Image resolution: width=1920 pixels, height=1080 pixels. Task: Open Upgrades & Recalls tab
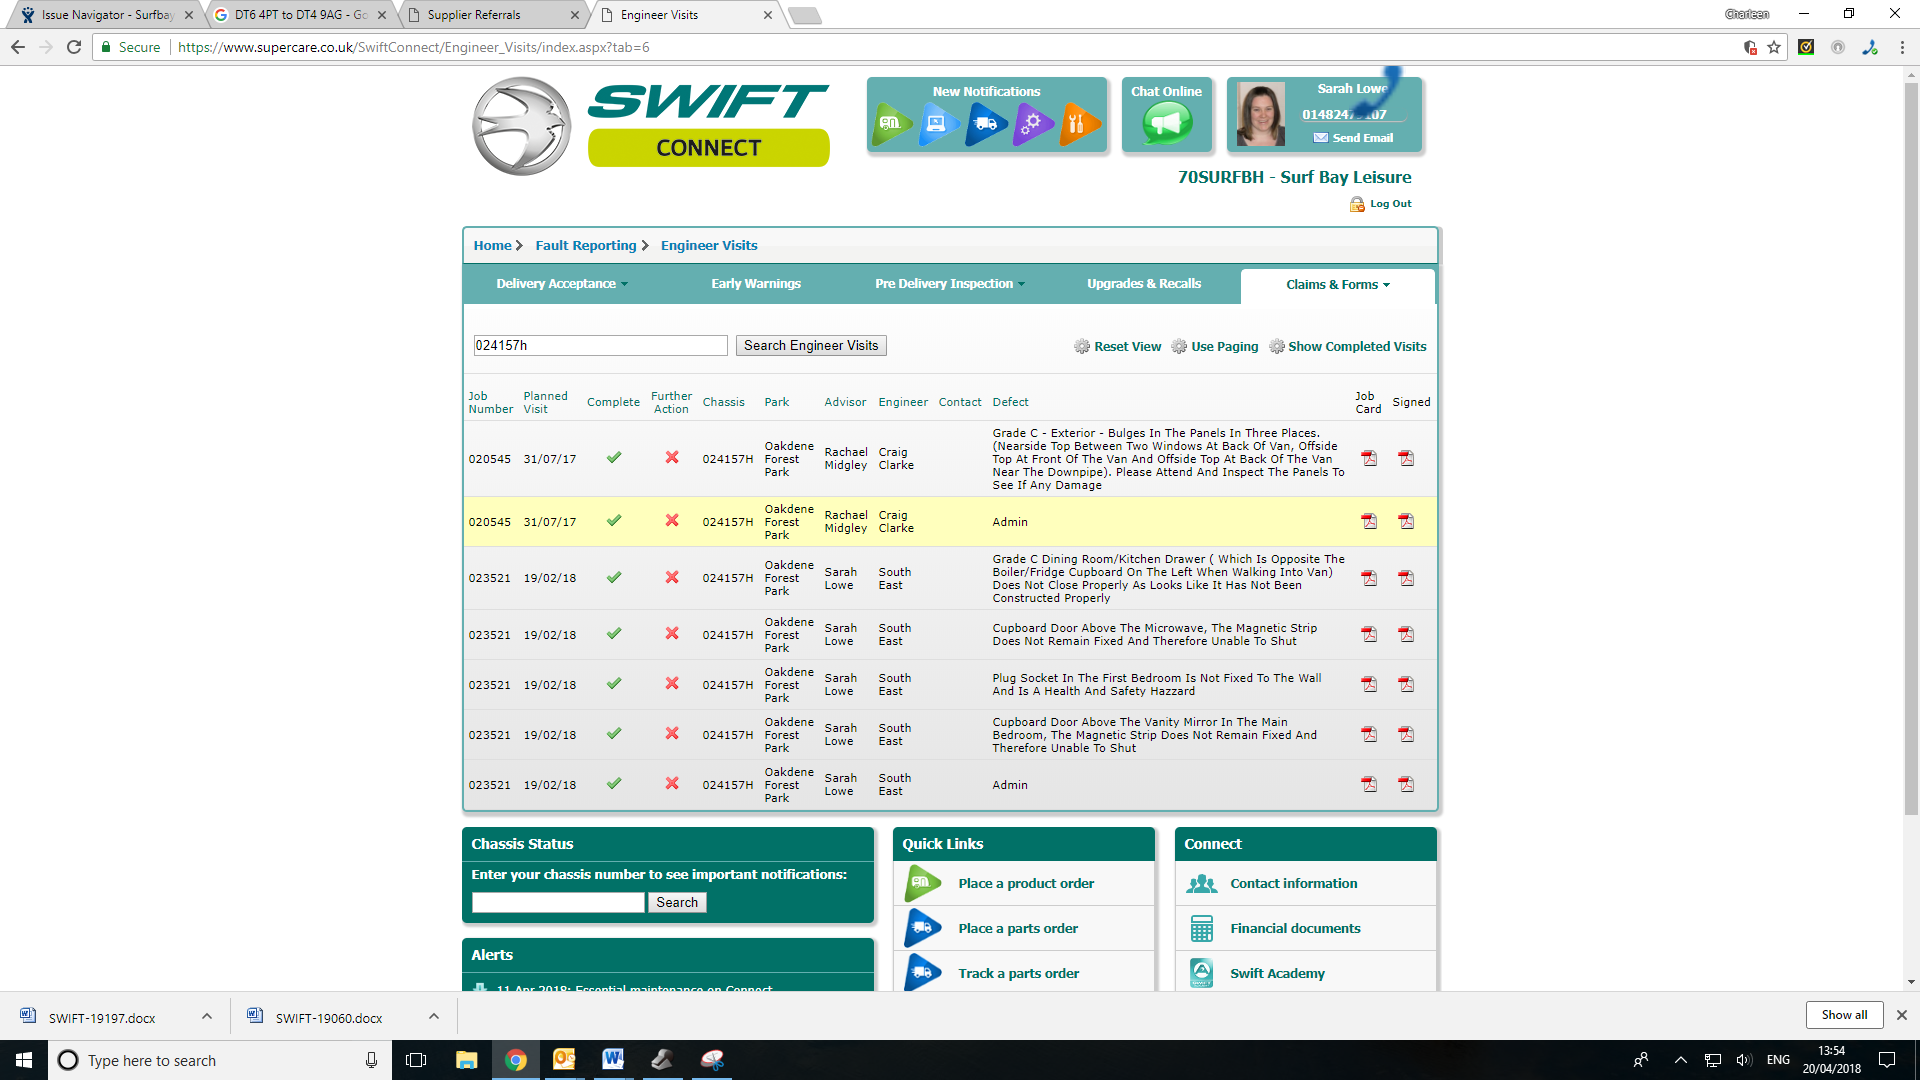pyautogui.click(x=1144, y=284)
